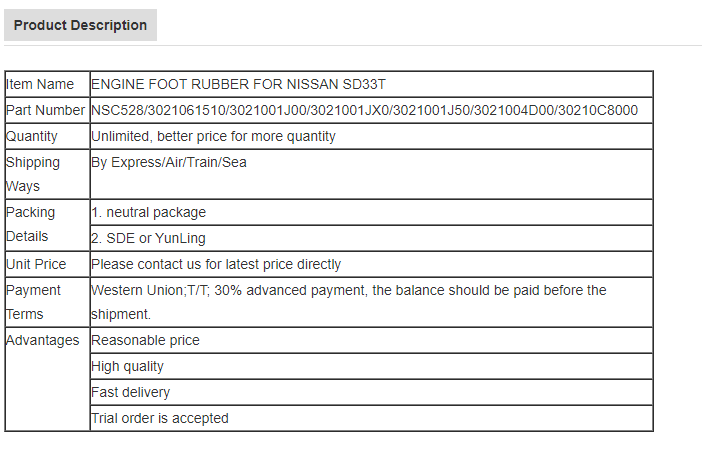Viewport: 702px width, 464px height.
Task: Click the Quantity label cell
Action: click(47, 136)
